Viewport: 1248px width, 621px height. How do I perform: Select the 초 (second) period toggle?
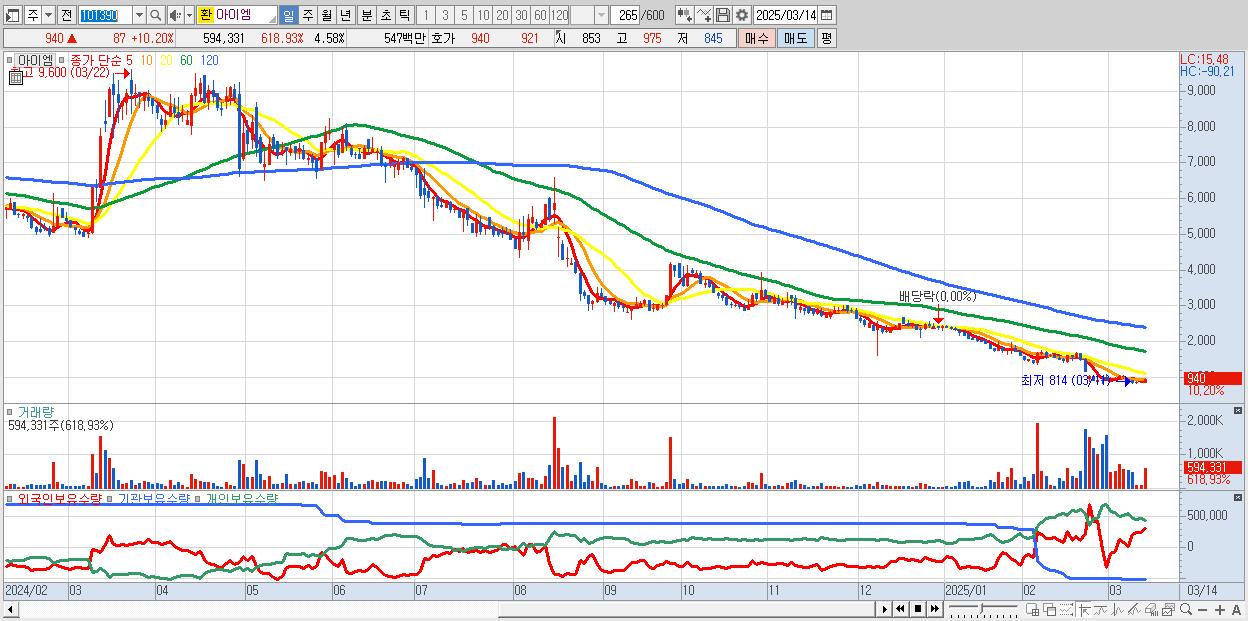(x=385, y=15)
